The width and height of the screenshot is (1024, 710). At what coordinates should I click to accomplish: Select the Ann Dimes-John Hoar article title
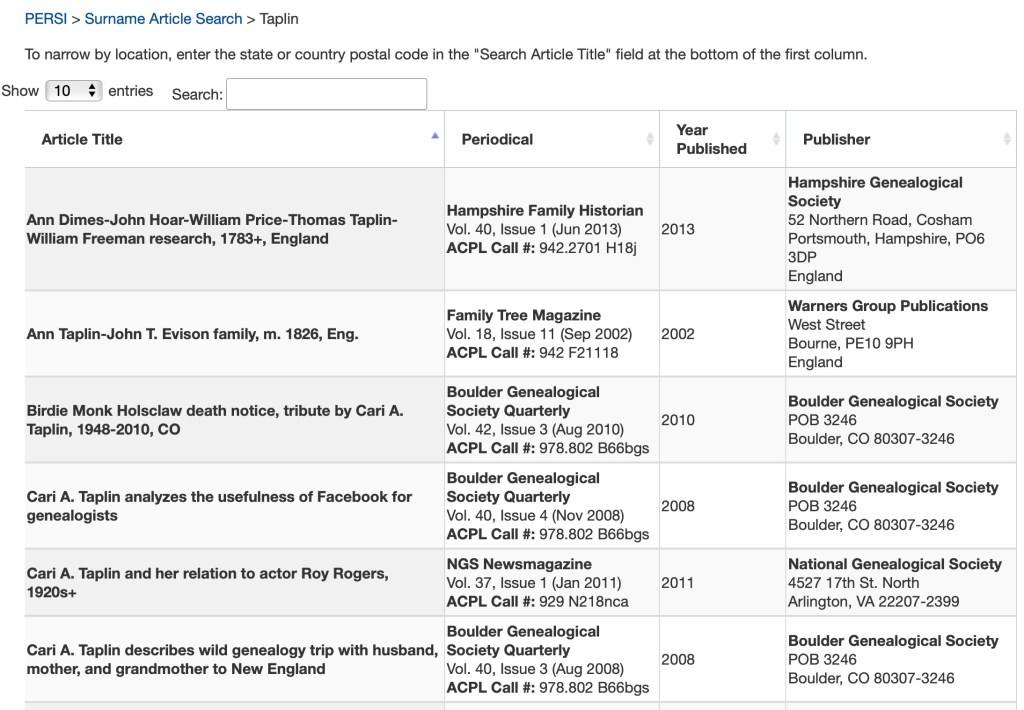tap(212, 229)
